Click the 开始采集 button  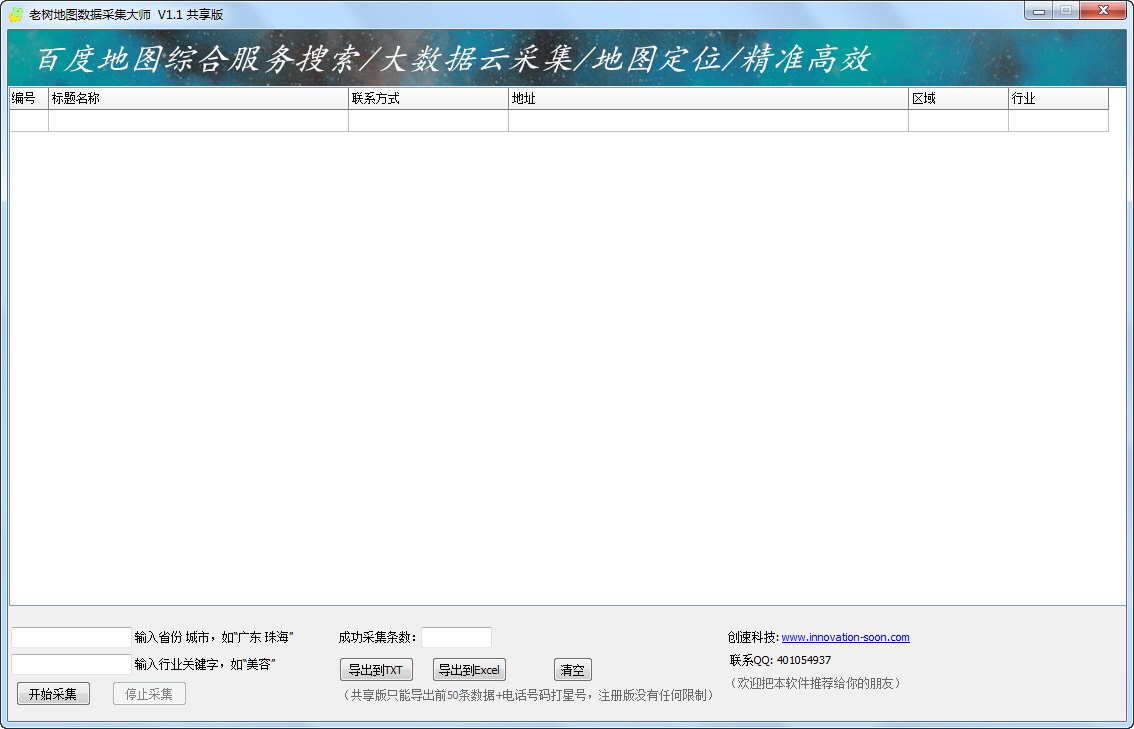tap(53, 694)
